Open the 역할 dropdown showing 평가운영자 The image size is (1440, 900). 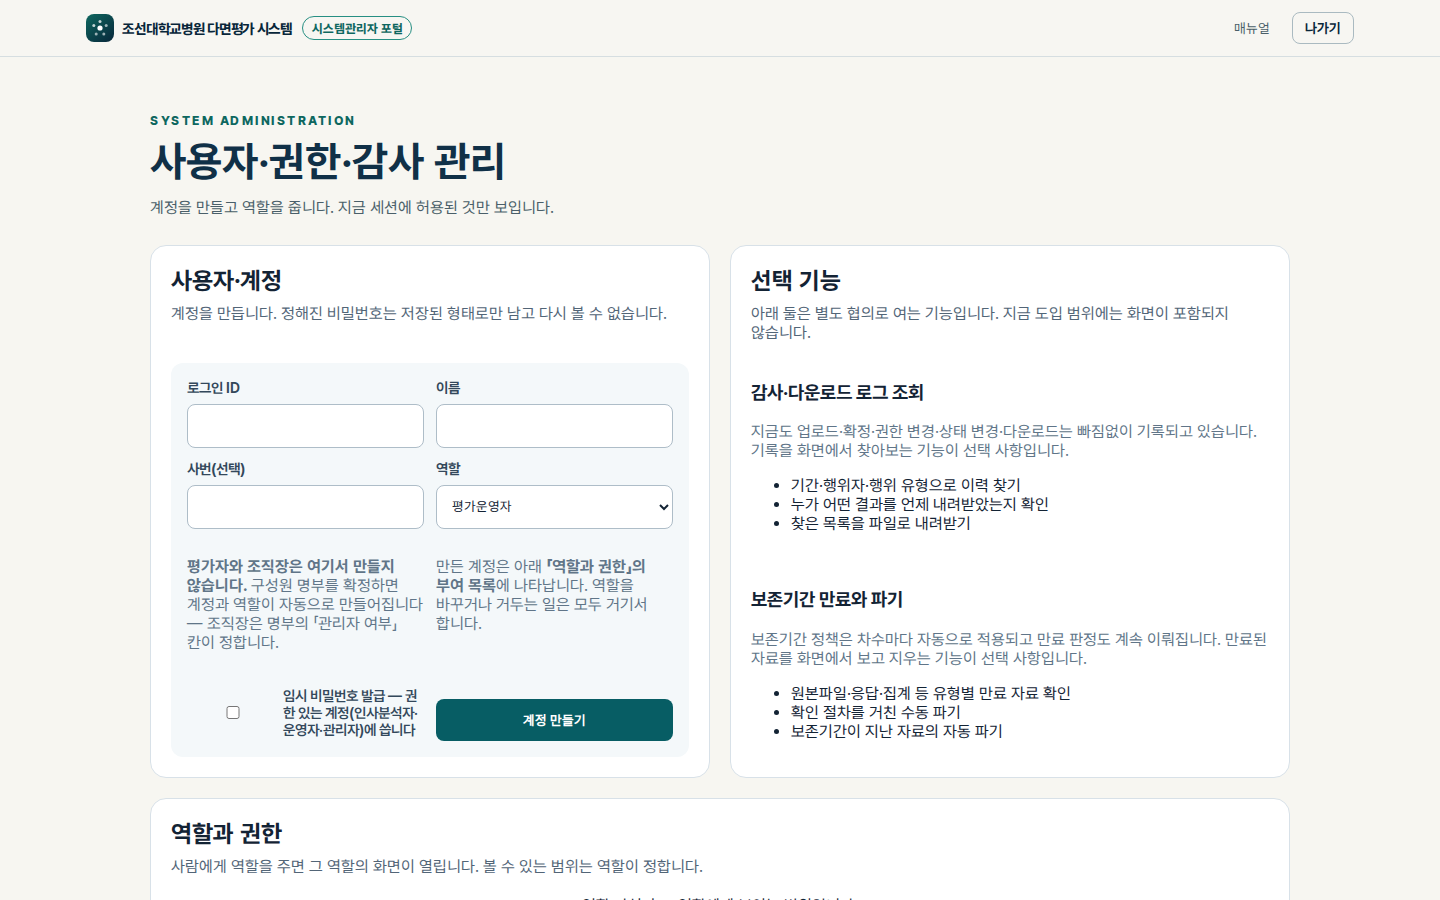click(554, 507)
